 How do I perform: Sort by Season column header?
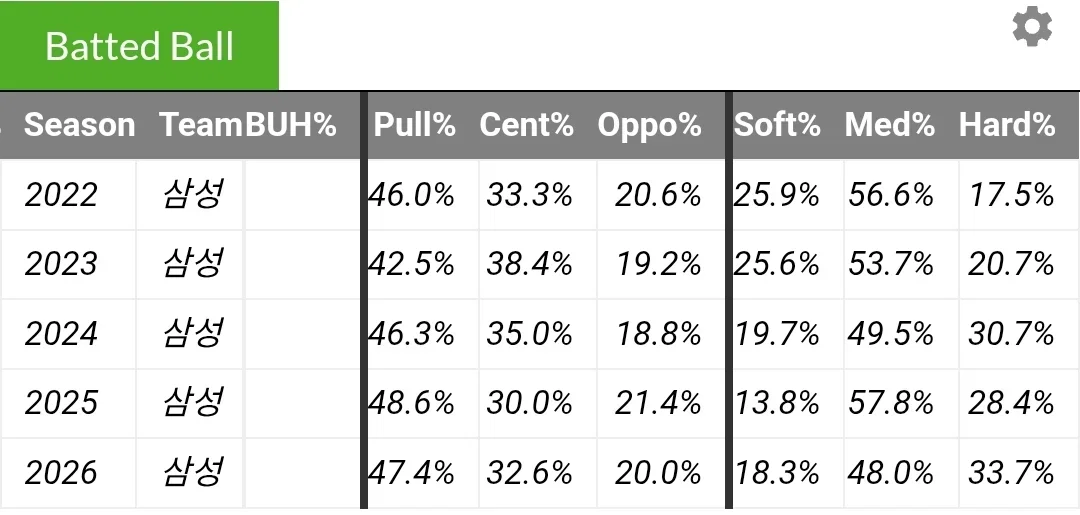[x=79, y=125]
